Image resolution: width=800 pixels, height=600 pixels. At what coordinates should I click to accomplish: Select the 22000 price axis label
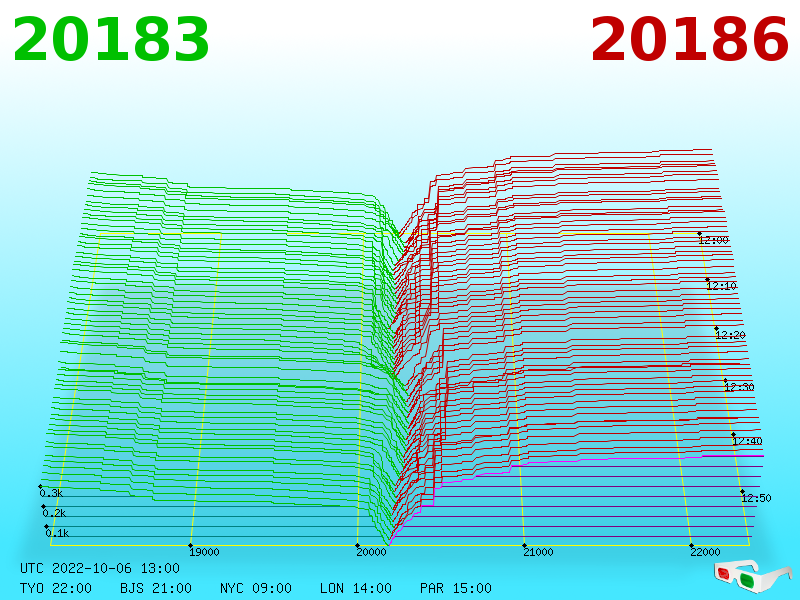coord(706,552)
